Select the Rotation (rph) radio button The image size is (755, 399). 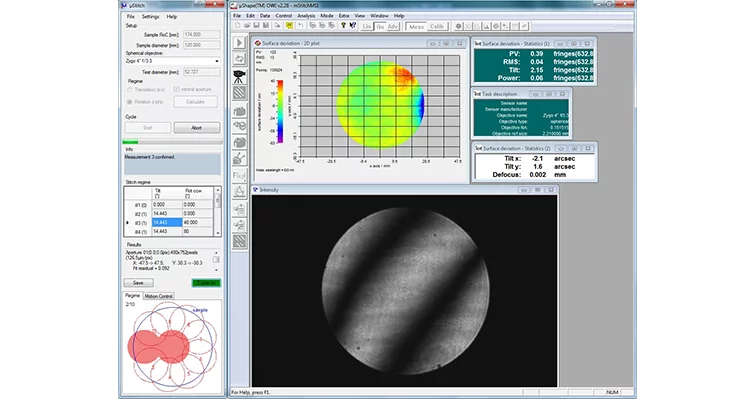130,102
